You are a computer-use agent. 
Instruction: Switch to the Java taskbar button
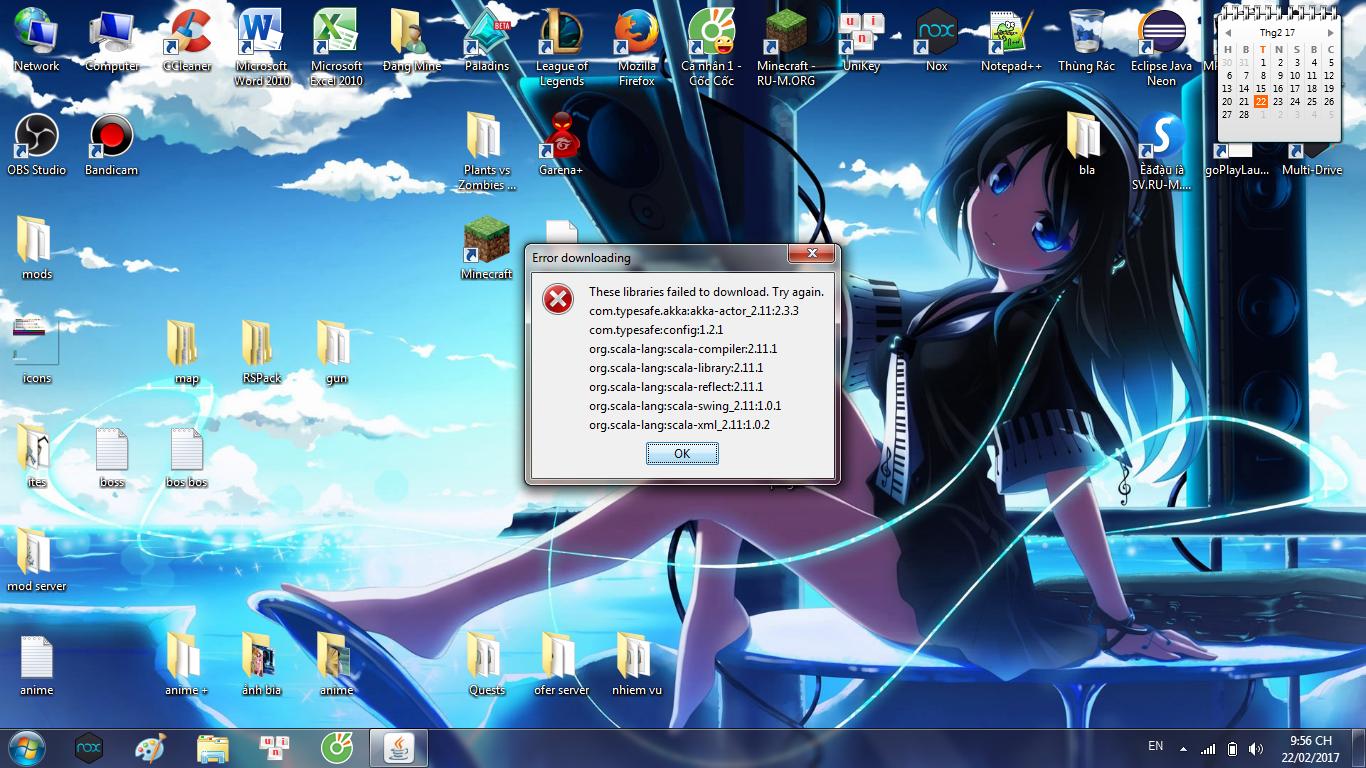tap(399, 747)
